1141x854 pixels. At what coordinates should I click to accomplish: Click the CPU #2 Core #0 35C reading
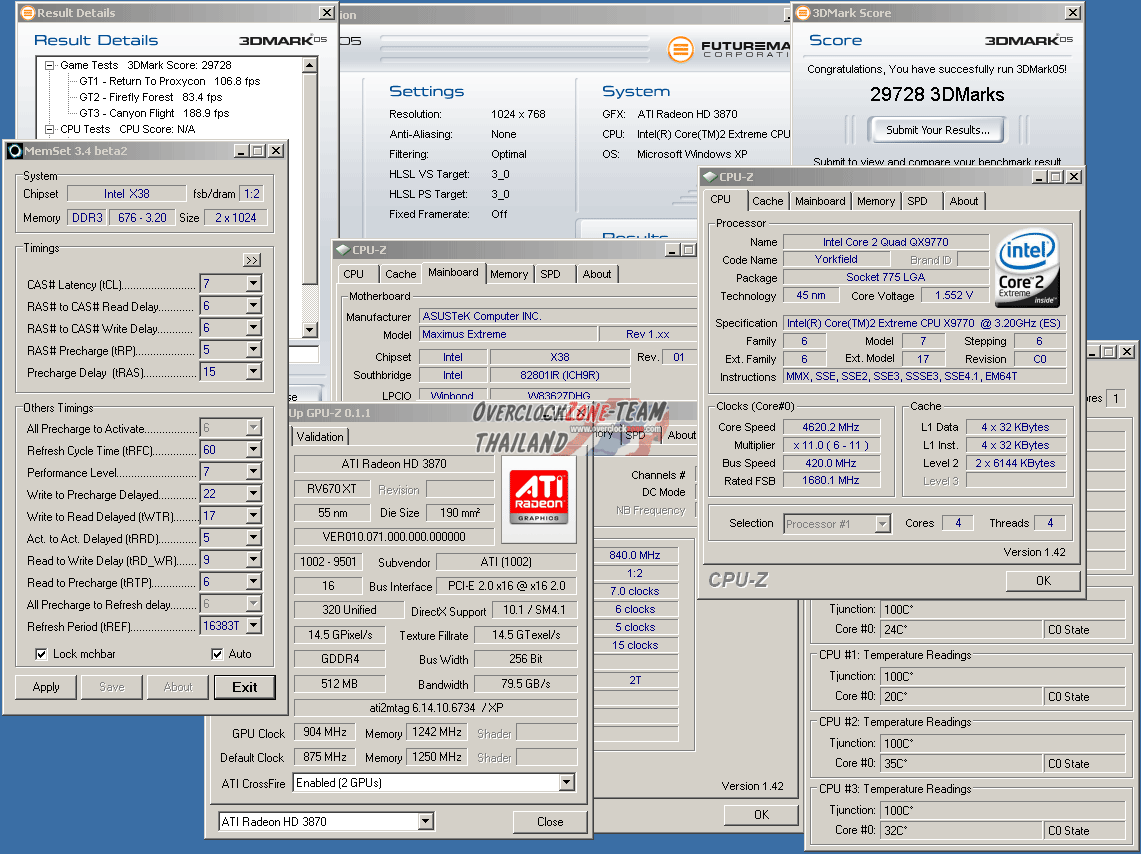coord(961,764)
